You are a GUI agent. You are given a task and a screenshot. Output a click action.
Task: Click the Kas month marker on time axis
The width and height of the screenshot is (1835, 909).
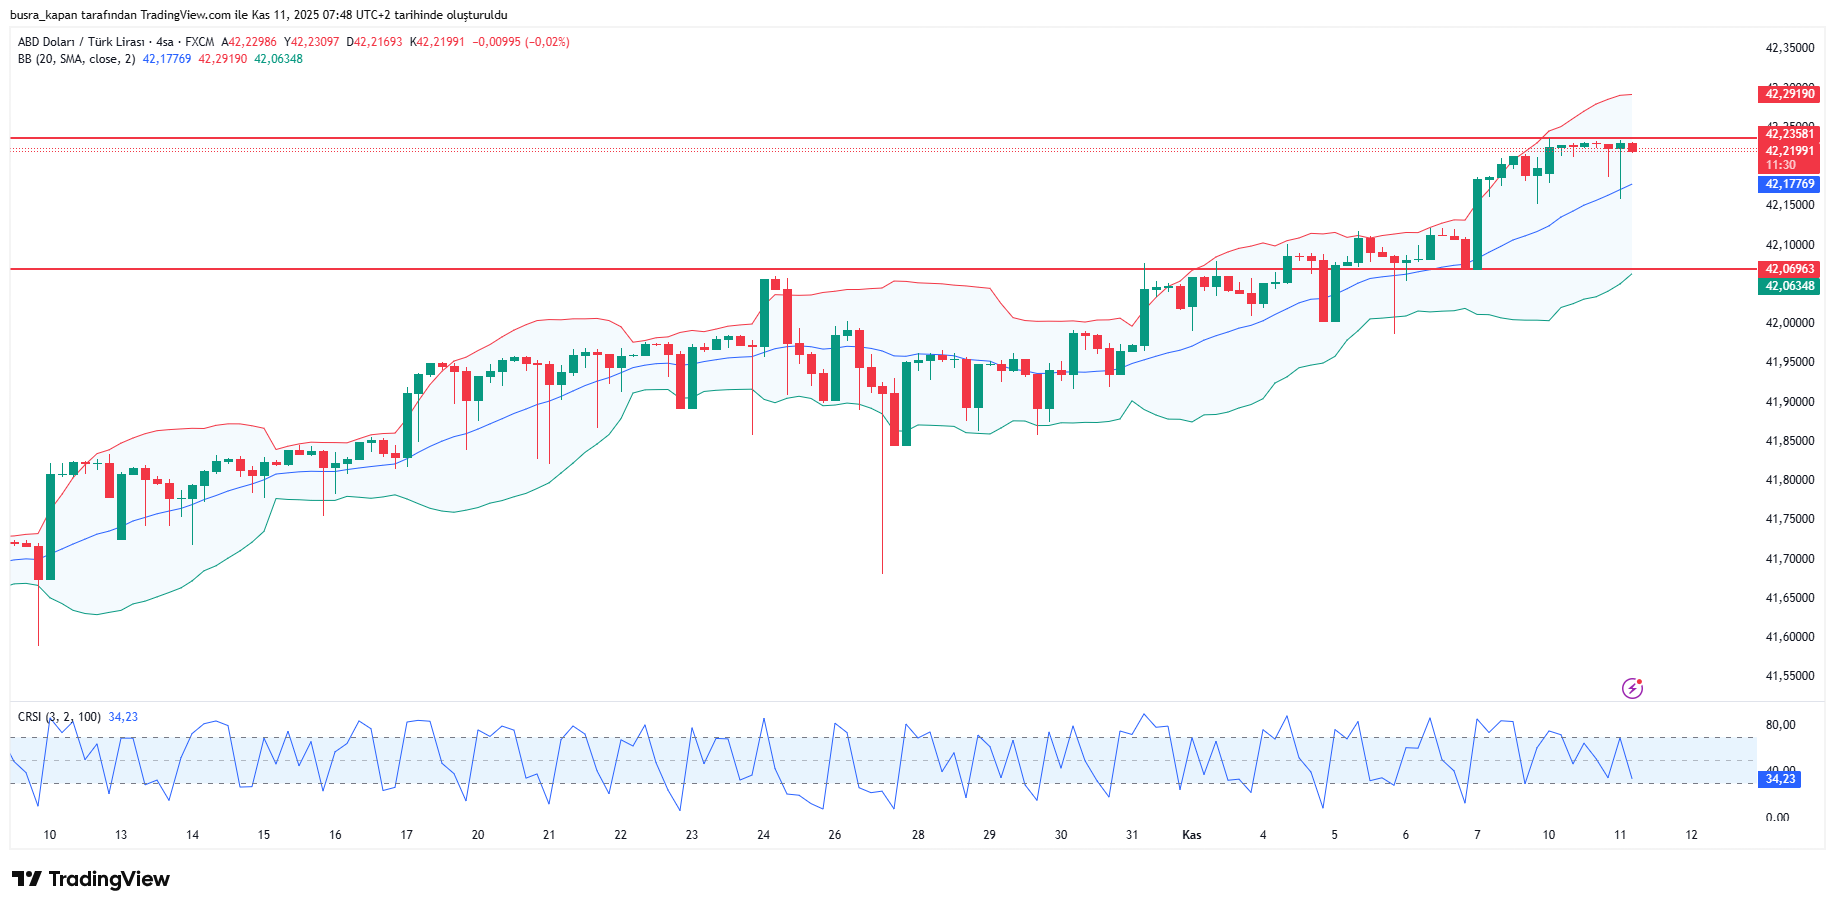[1191, 835]
